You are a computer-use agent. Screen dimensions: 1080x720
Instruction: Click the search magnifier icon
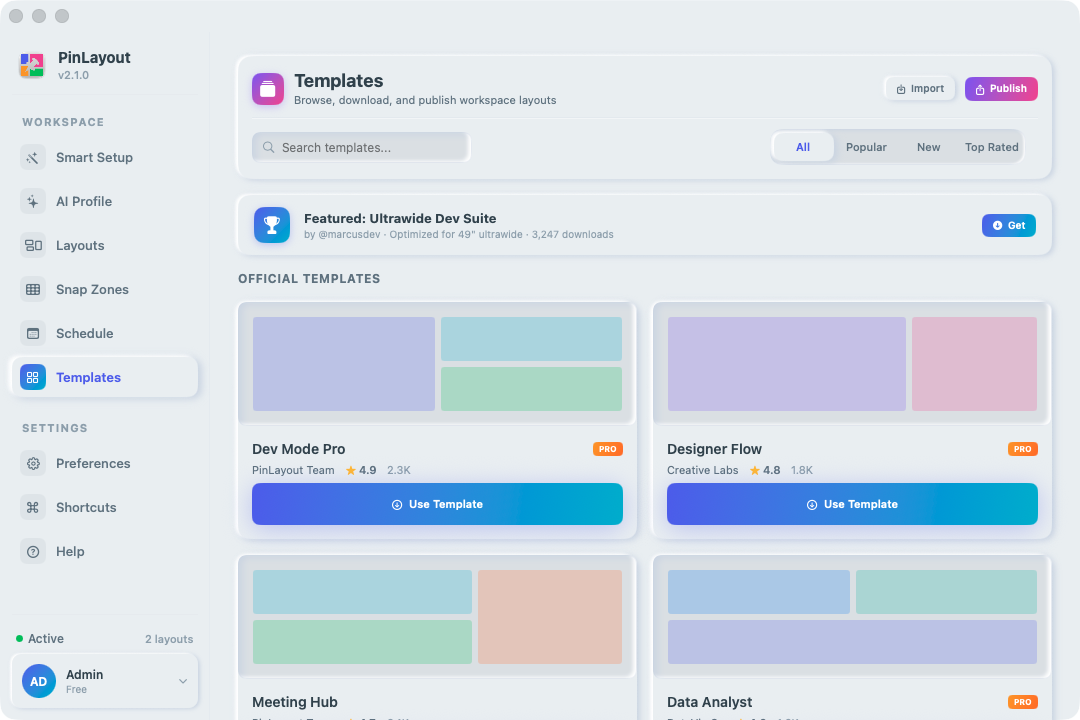point(269,147)
